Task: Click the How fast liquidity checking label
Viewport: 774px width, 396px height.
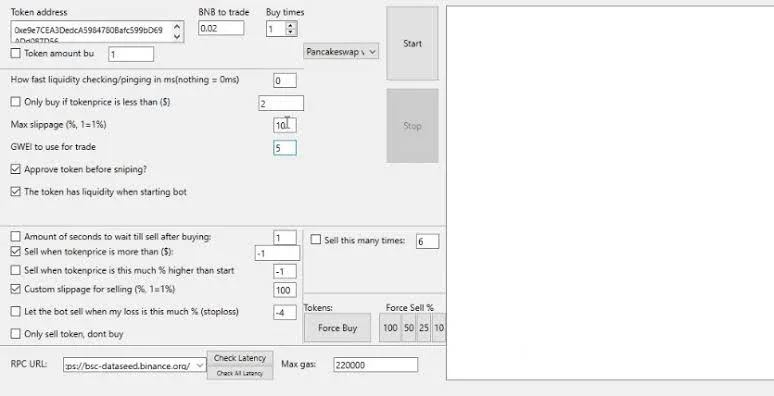Action: [x=125, y=79]
